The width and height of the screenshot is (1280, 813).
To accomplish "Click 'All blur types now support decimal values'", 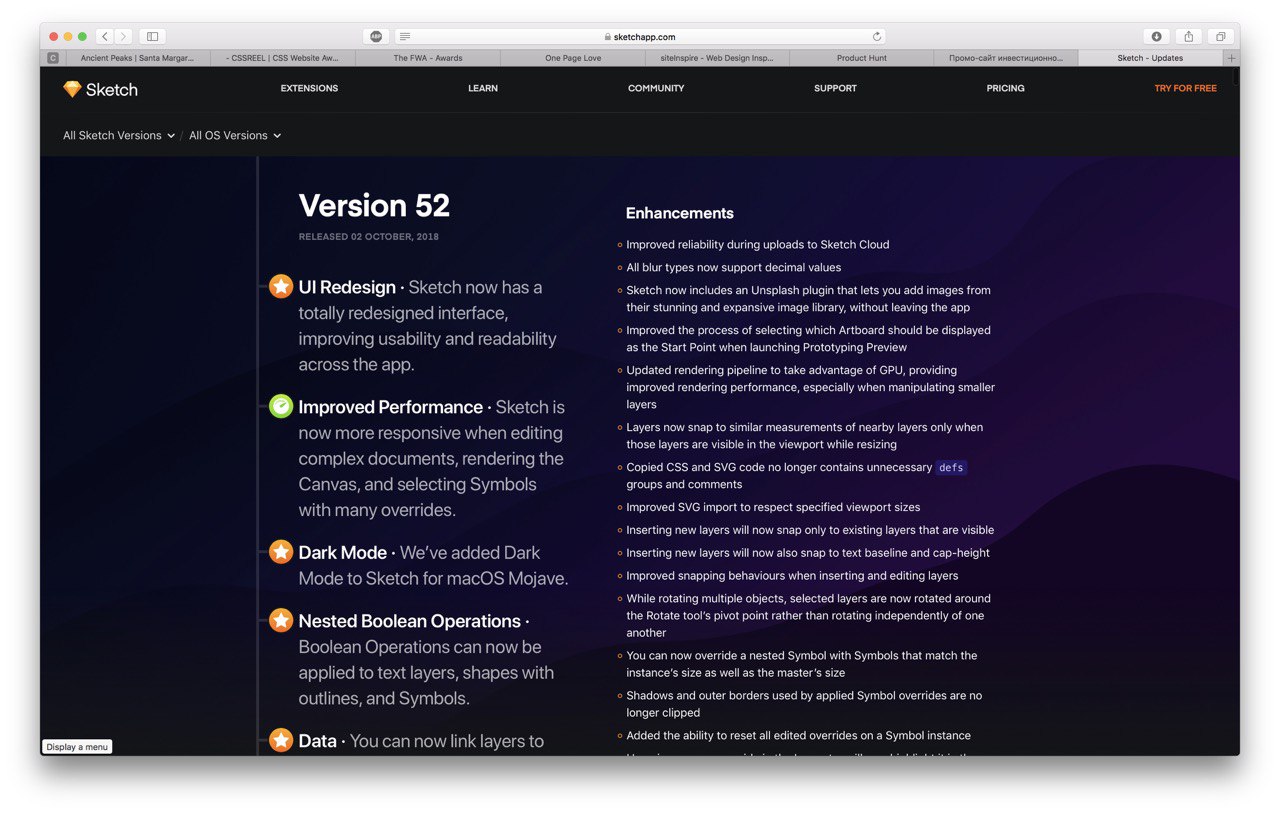I will coord(733,267).
